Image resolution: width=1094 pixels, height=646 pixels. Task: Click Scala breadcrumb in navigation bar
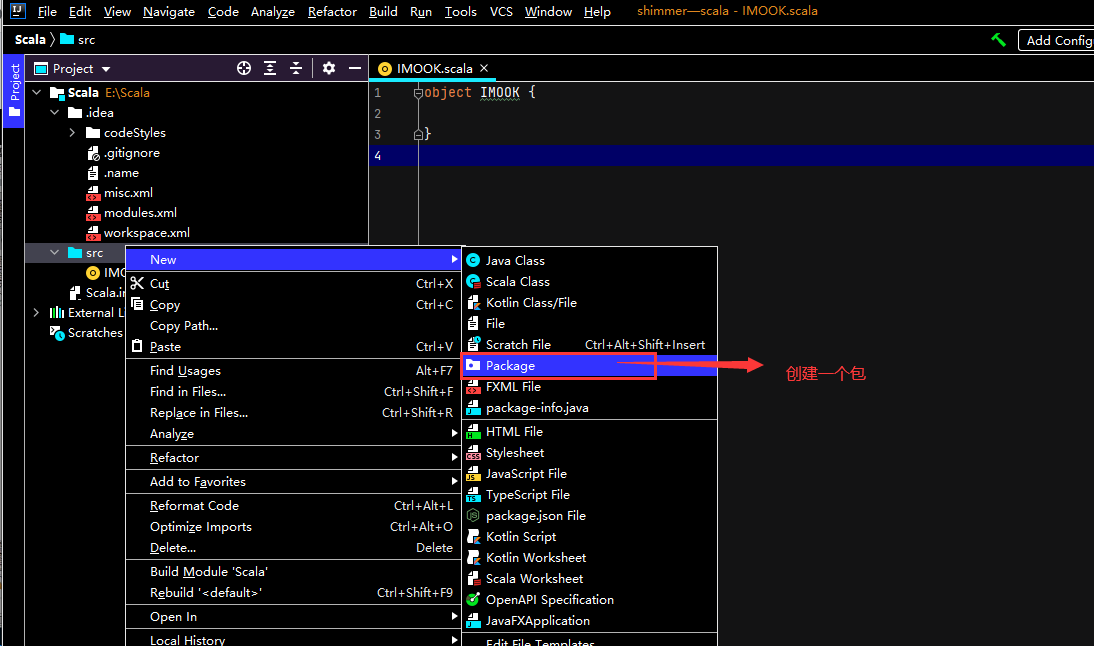click(x=30, y=40)
